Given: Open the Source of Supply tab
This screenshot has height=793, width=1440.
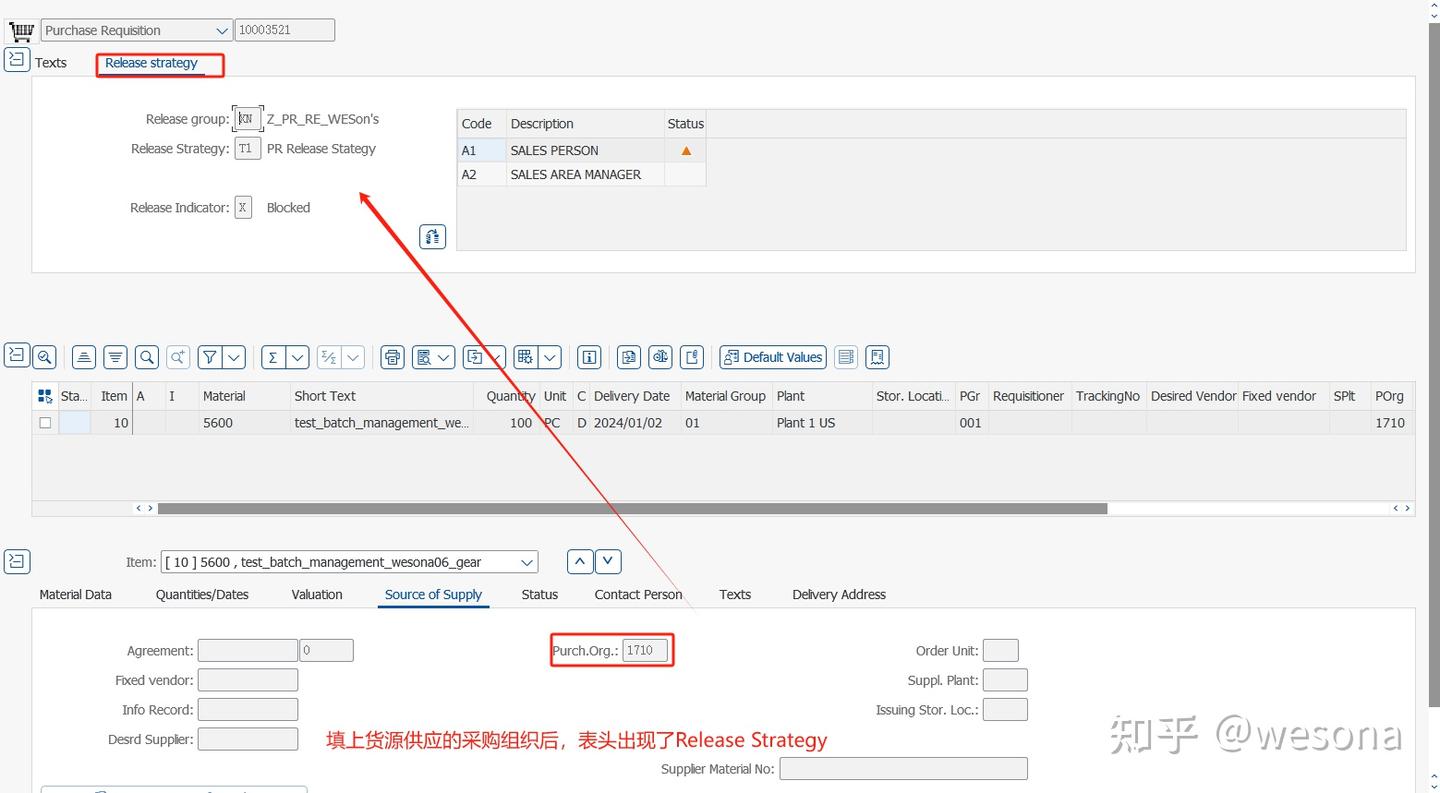Looking at the screenshot, I should point(433,594).
